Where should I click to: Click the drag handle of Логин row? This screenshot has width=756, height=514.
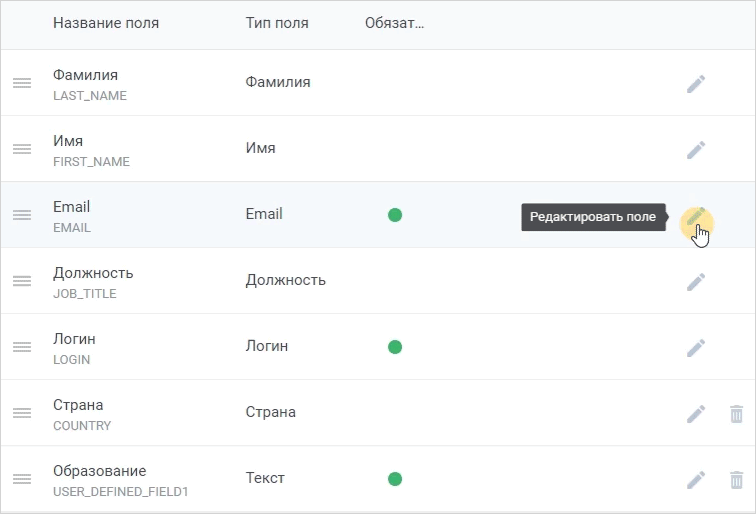[22, 347]
